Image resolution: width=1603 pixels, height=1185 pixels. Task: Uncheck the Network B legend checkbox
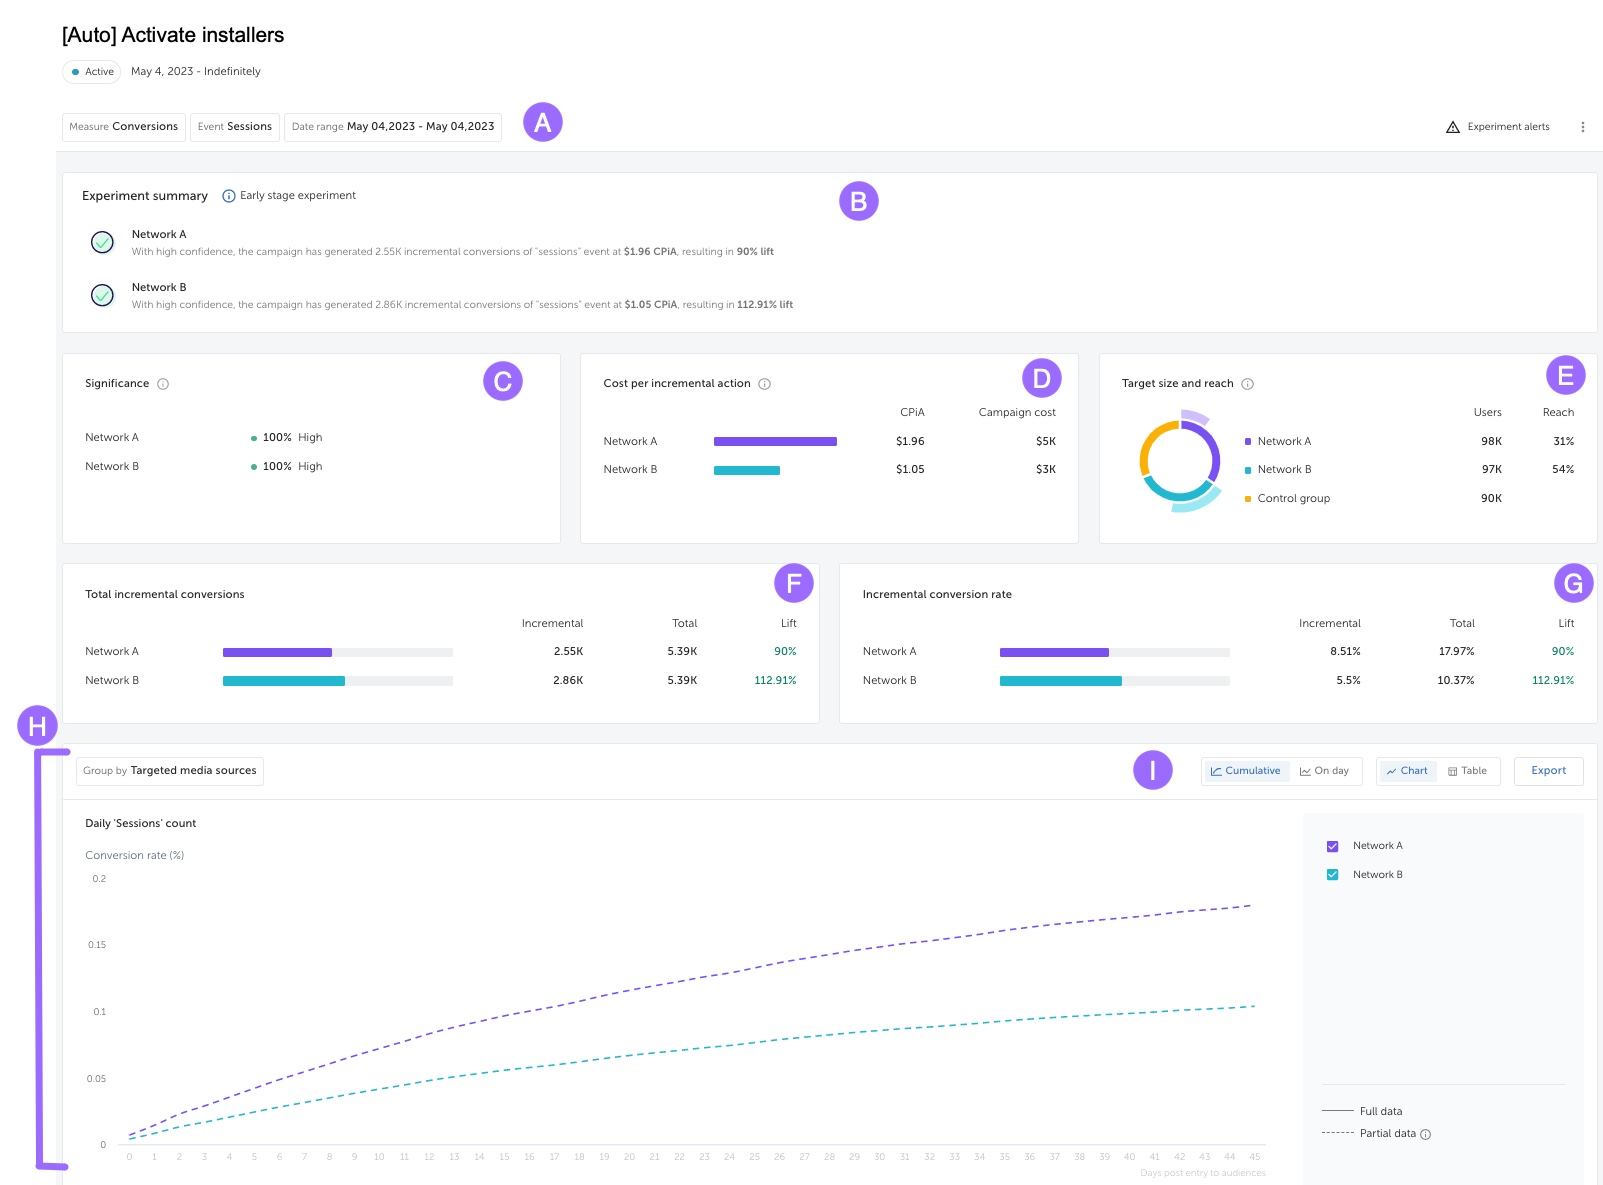pos(1332,875)
